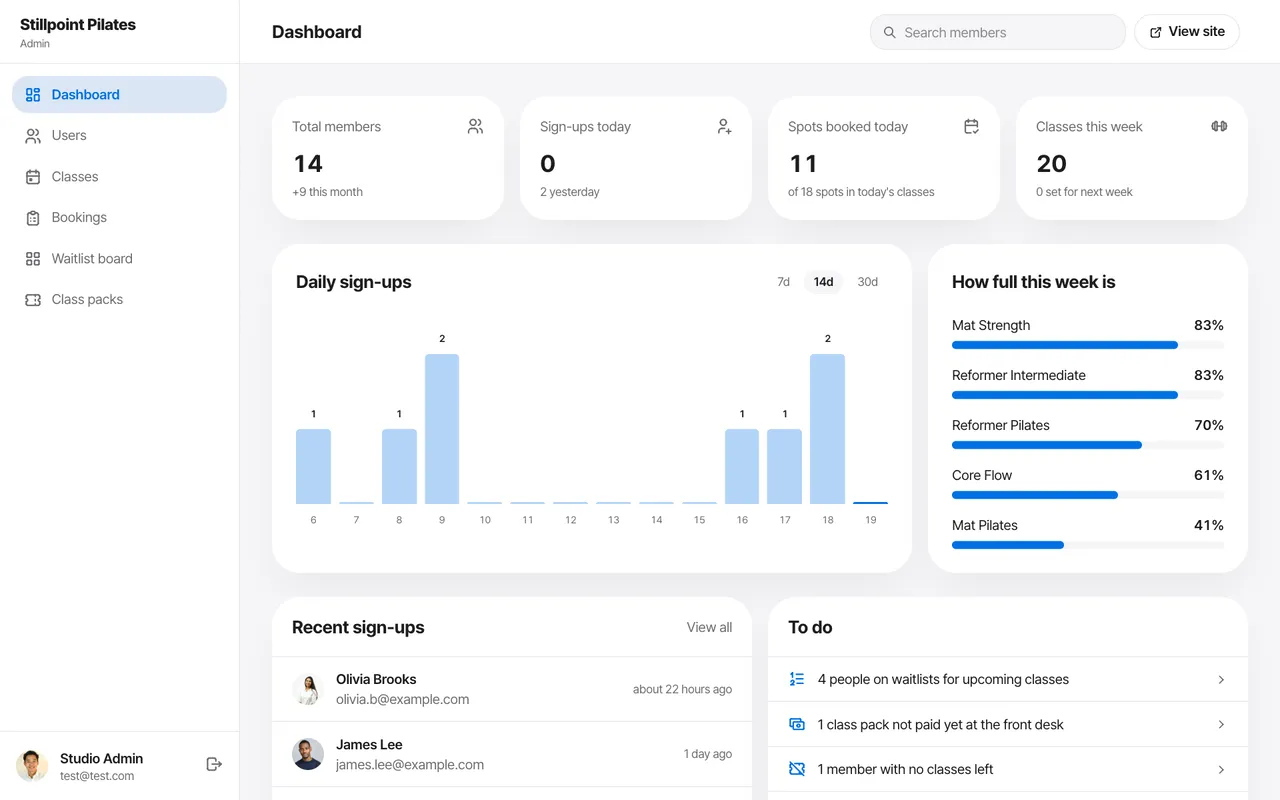Click the list icon beside waitlists to-do
Image resolution: width=1280 pixels, height=800 pixels.
pyautogui.click(x=797, y=679)
